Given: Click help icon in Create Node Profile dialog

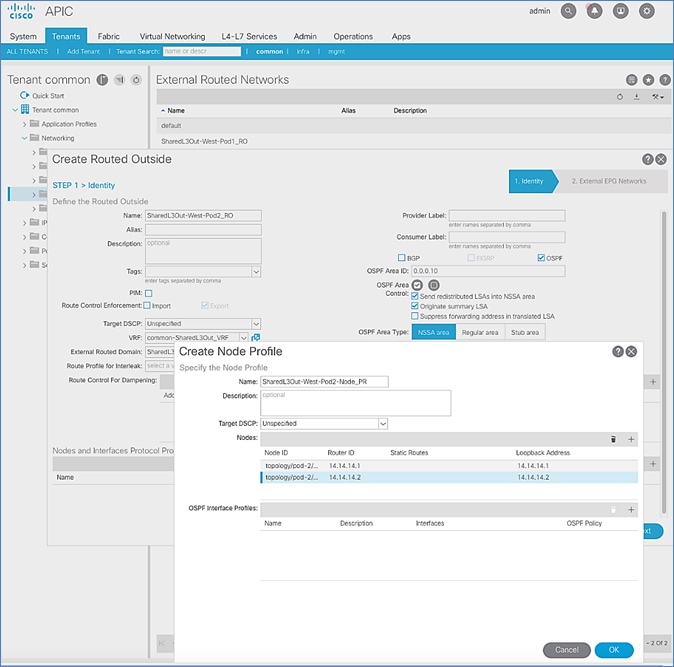Looking at the screenshot, I should coord(618,352).
